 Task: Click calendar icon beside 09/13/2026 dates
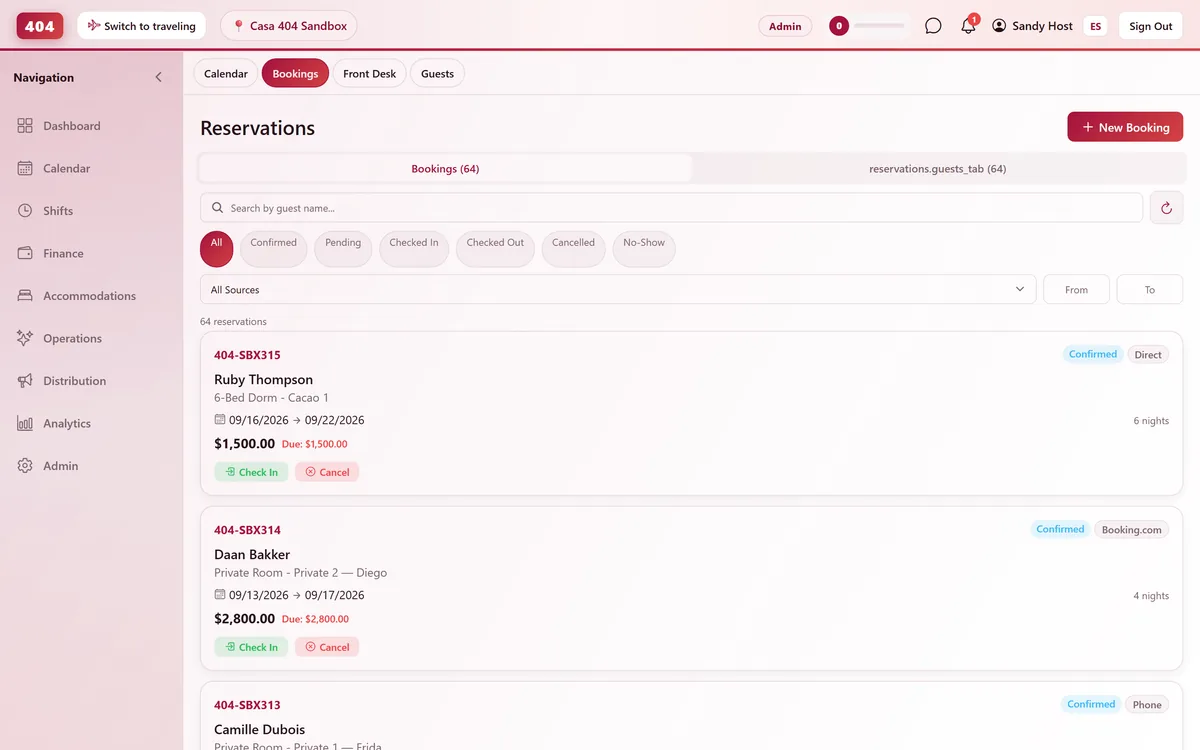tap(220, 595)
